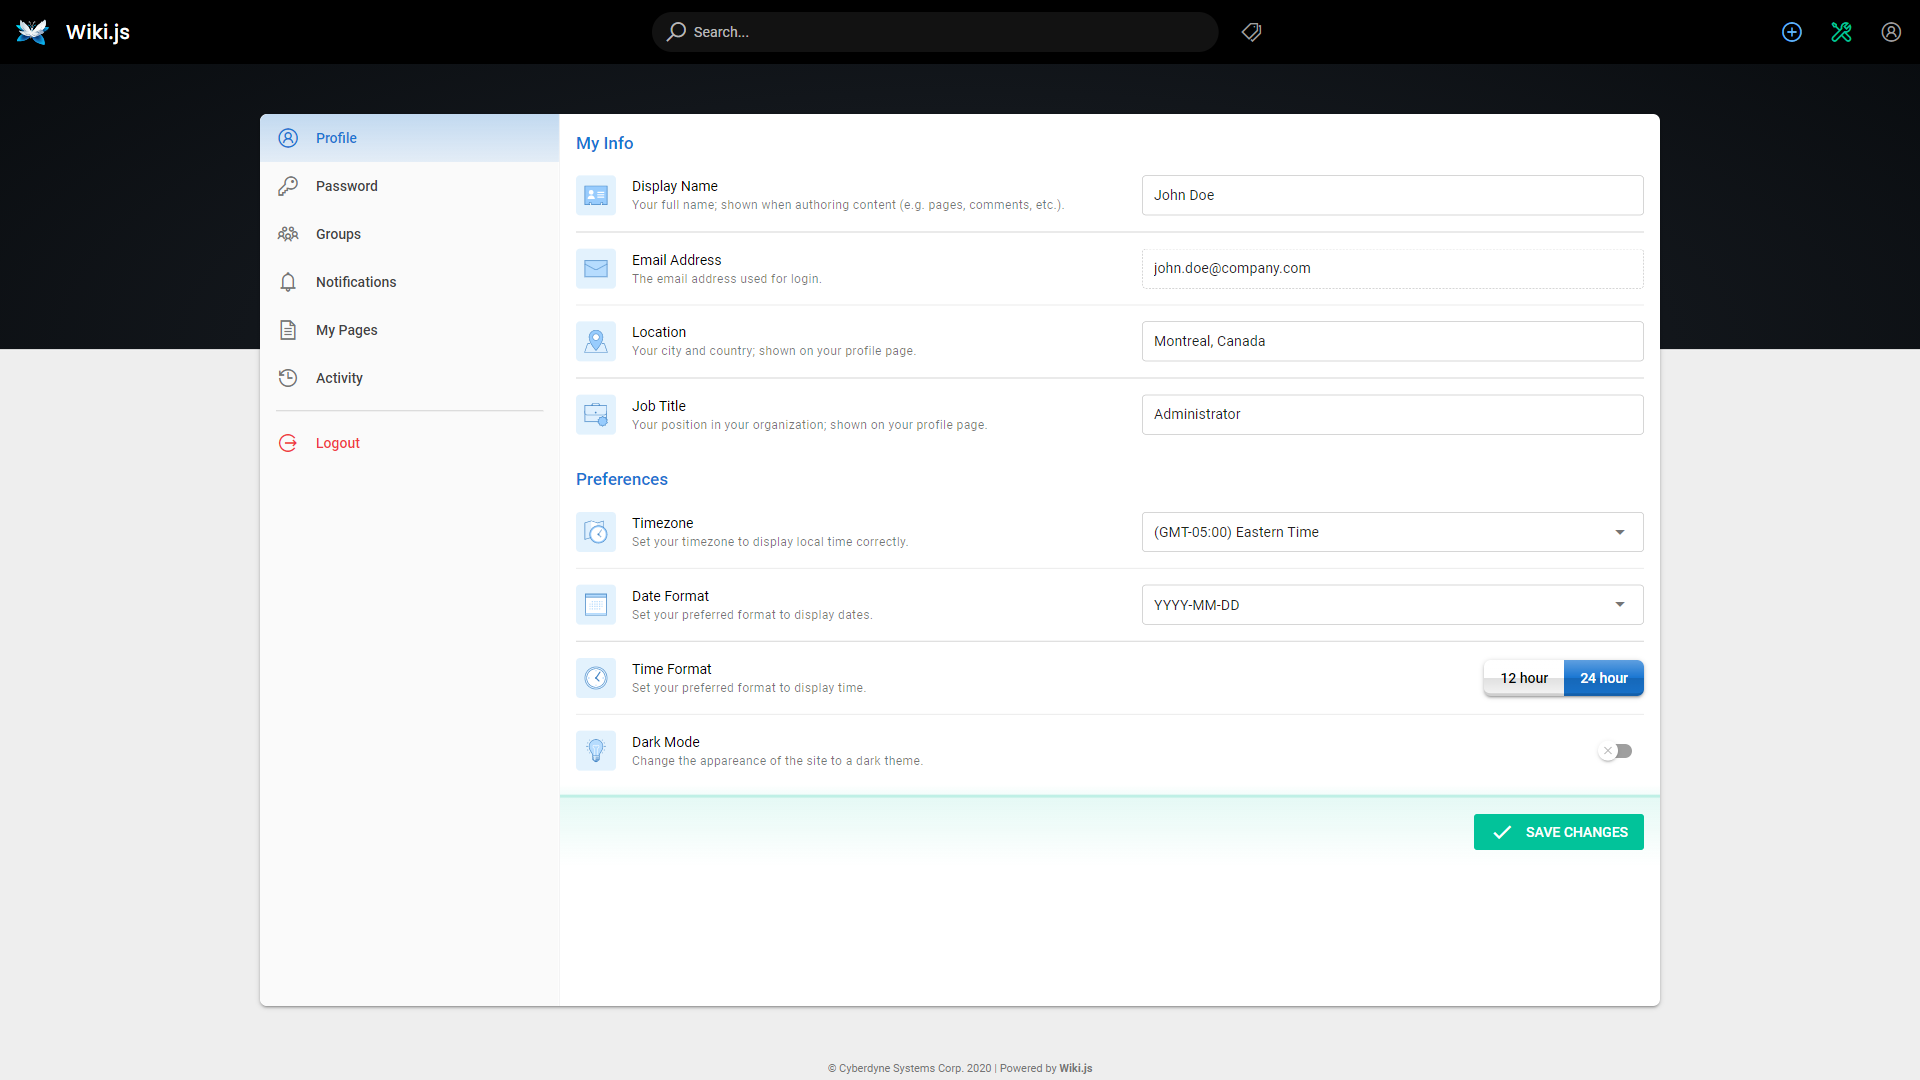Click the My Info heading
The height and width of the screenshot is (1080, 1920).
(605, 143)
